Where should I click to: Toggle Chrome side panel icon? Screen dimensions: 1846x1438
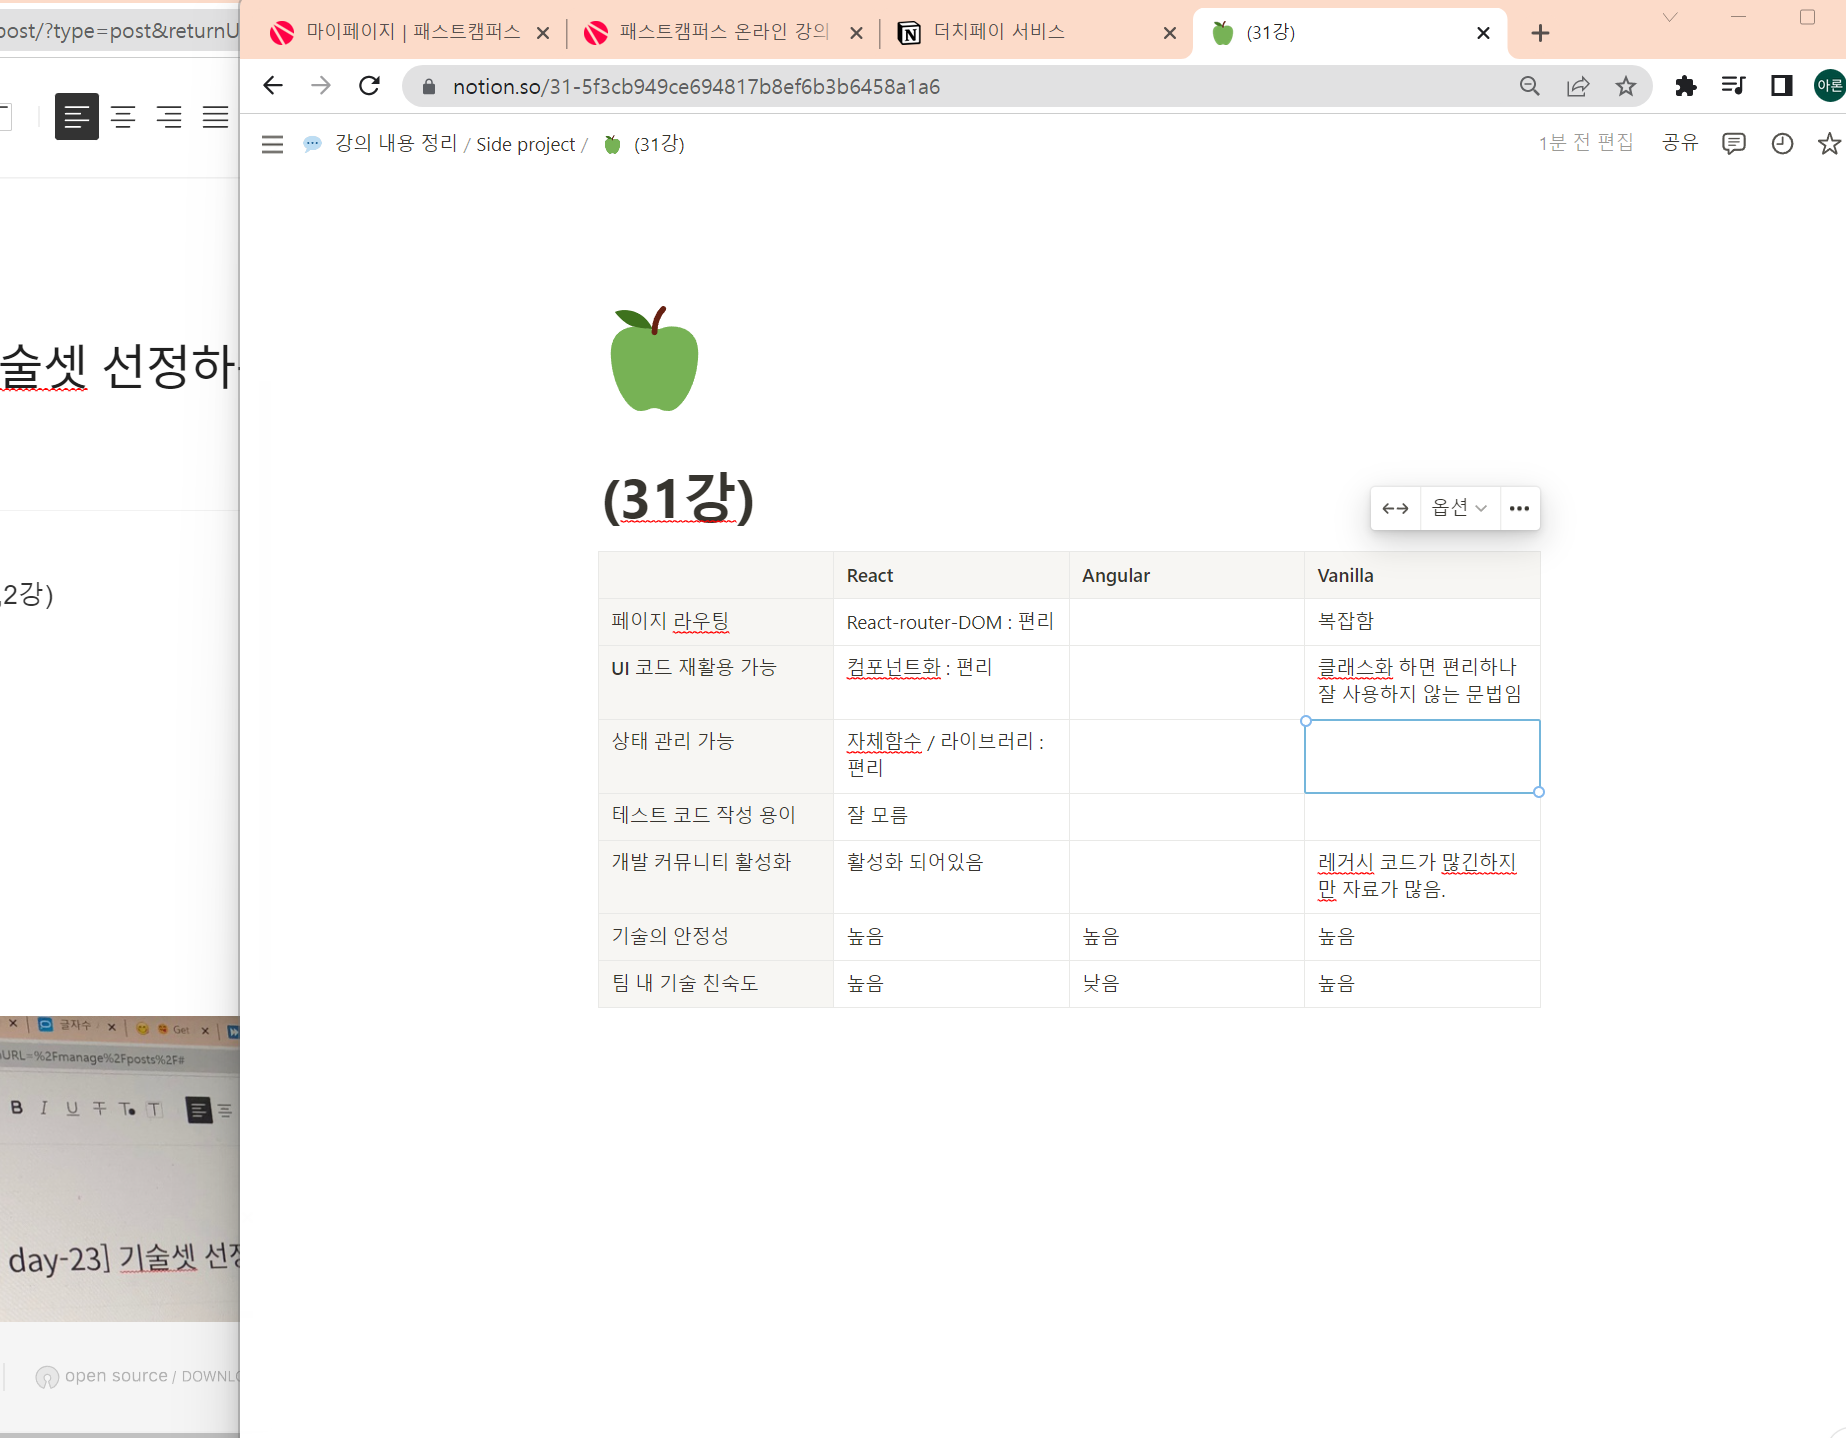pos(1781,86)
